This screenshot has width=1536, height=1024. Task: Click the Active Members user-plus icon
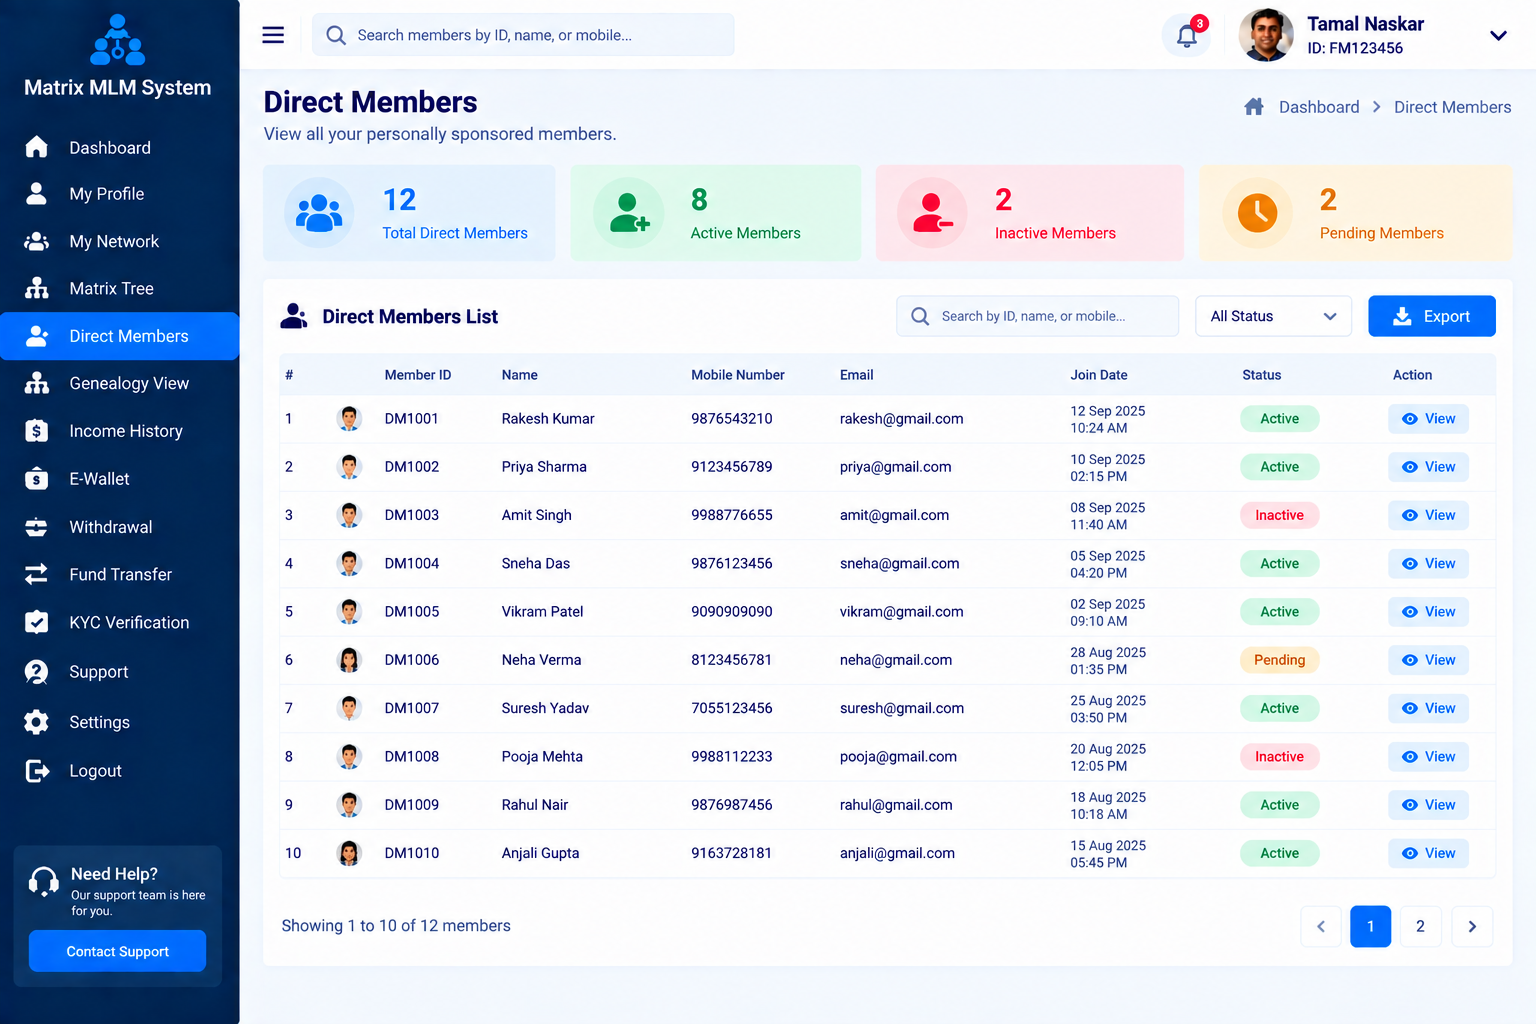pyautogui.click(x=629, y=213)
